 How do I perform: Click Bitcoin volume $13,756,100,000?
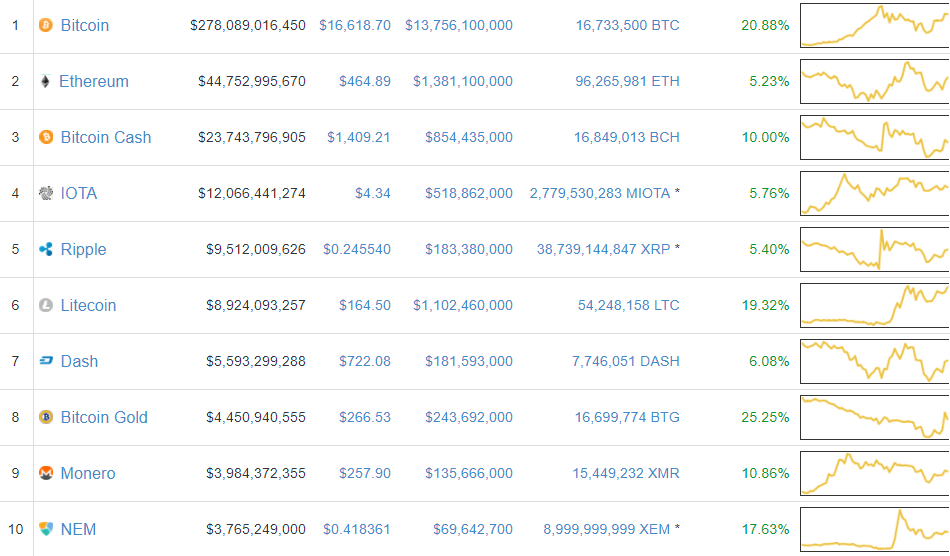459,25
